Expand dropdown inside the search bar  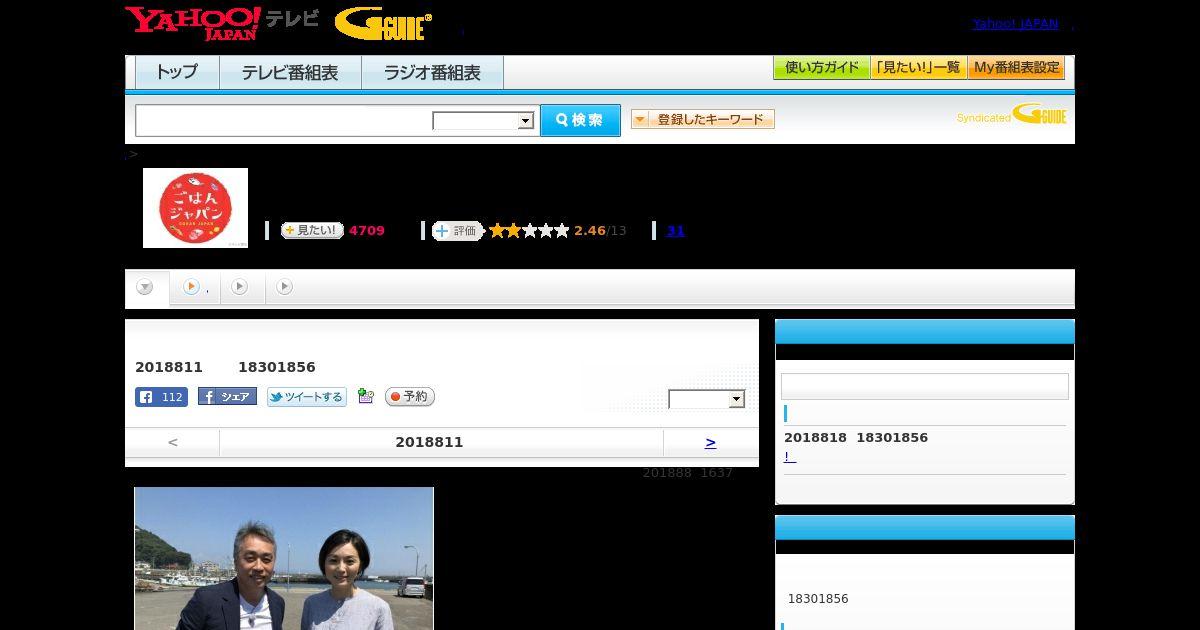click(x=484, y=121)
